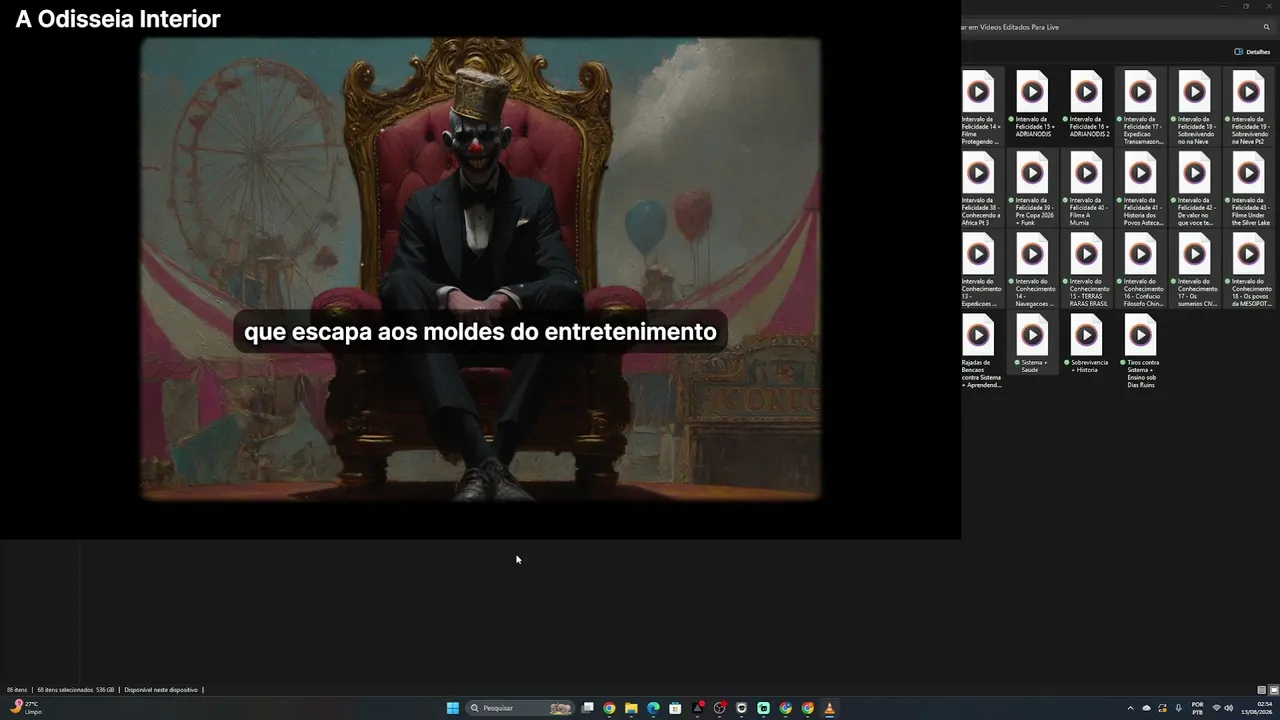
Task: Select file Intervalo da Felicidade 14 + Filme Protegendo
Action: pos(981,108)
